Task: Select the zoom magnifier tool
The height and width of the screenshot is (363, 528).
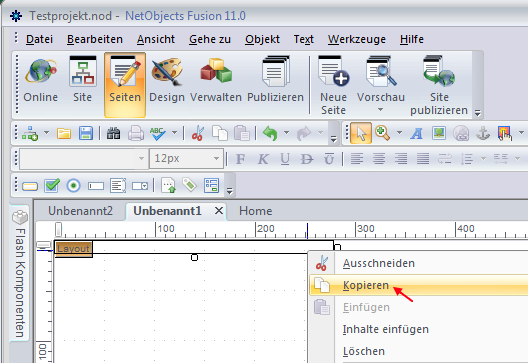Action: pyautogui.click(x=383, y=133)
